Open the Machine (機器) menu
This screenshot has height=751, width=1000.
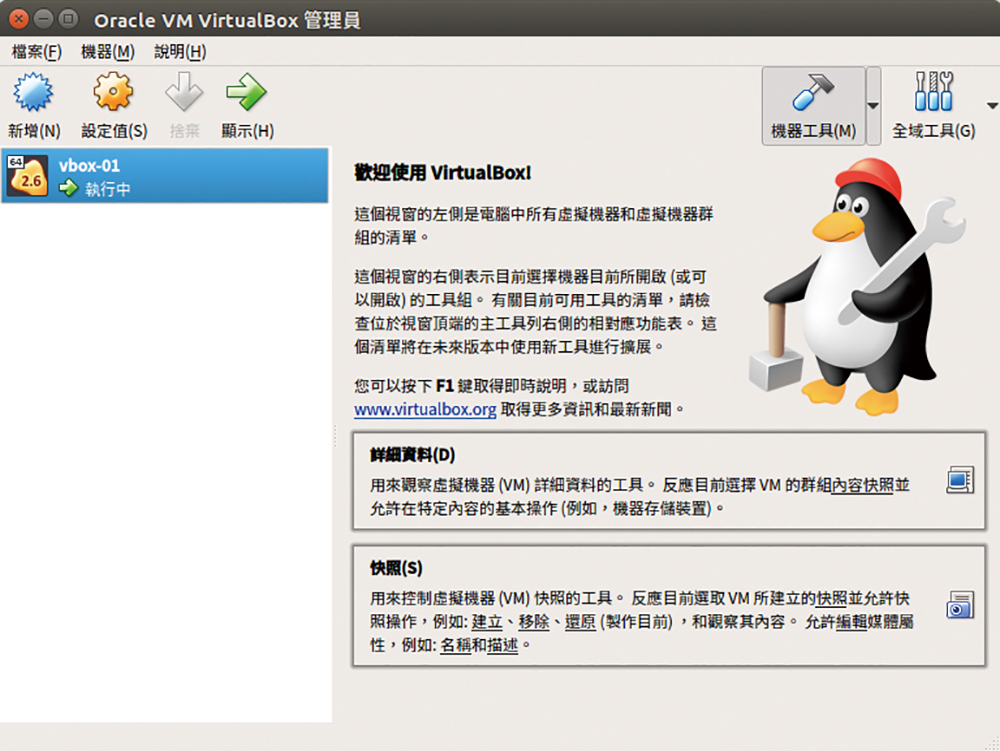pyautogui.click(x=108, y=52)
